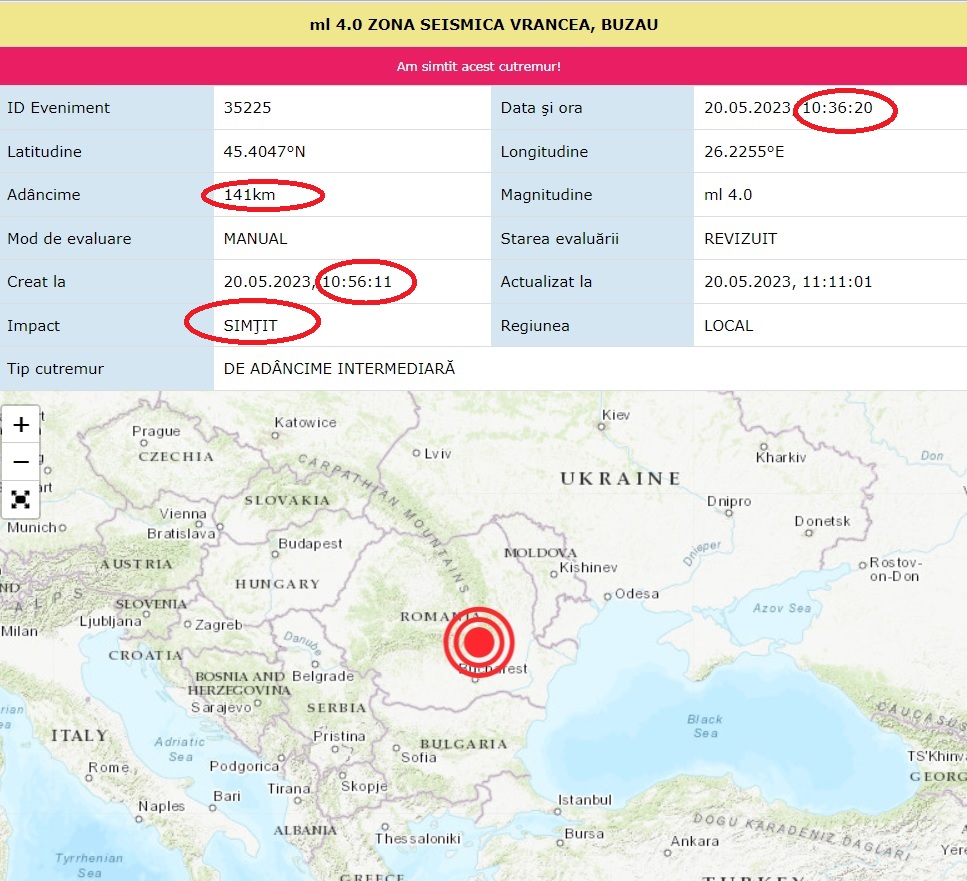Click the circled depth value 141km
The width and height of the screenshot is (967, 881).
point(250,195)
